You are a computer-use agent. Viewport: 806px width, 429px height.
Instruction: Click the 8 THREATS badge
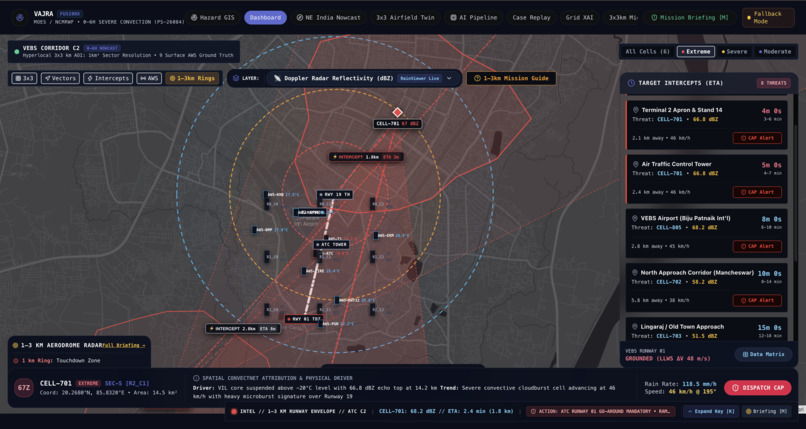tap(773, 83)
